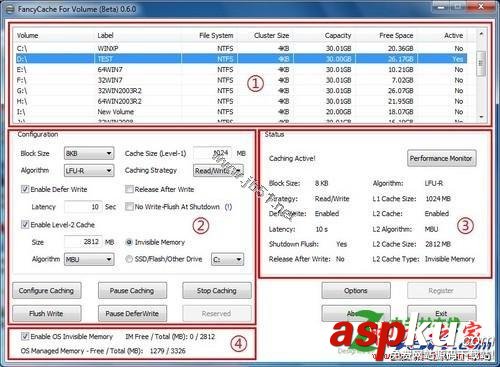Click the OS Managed Memory 1279 / 3326 text

[x=103, y=351]
